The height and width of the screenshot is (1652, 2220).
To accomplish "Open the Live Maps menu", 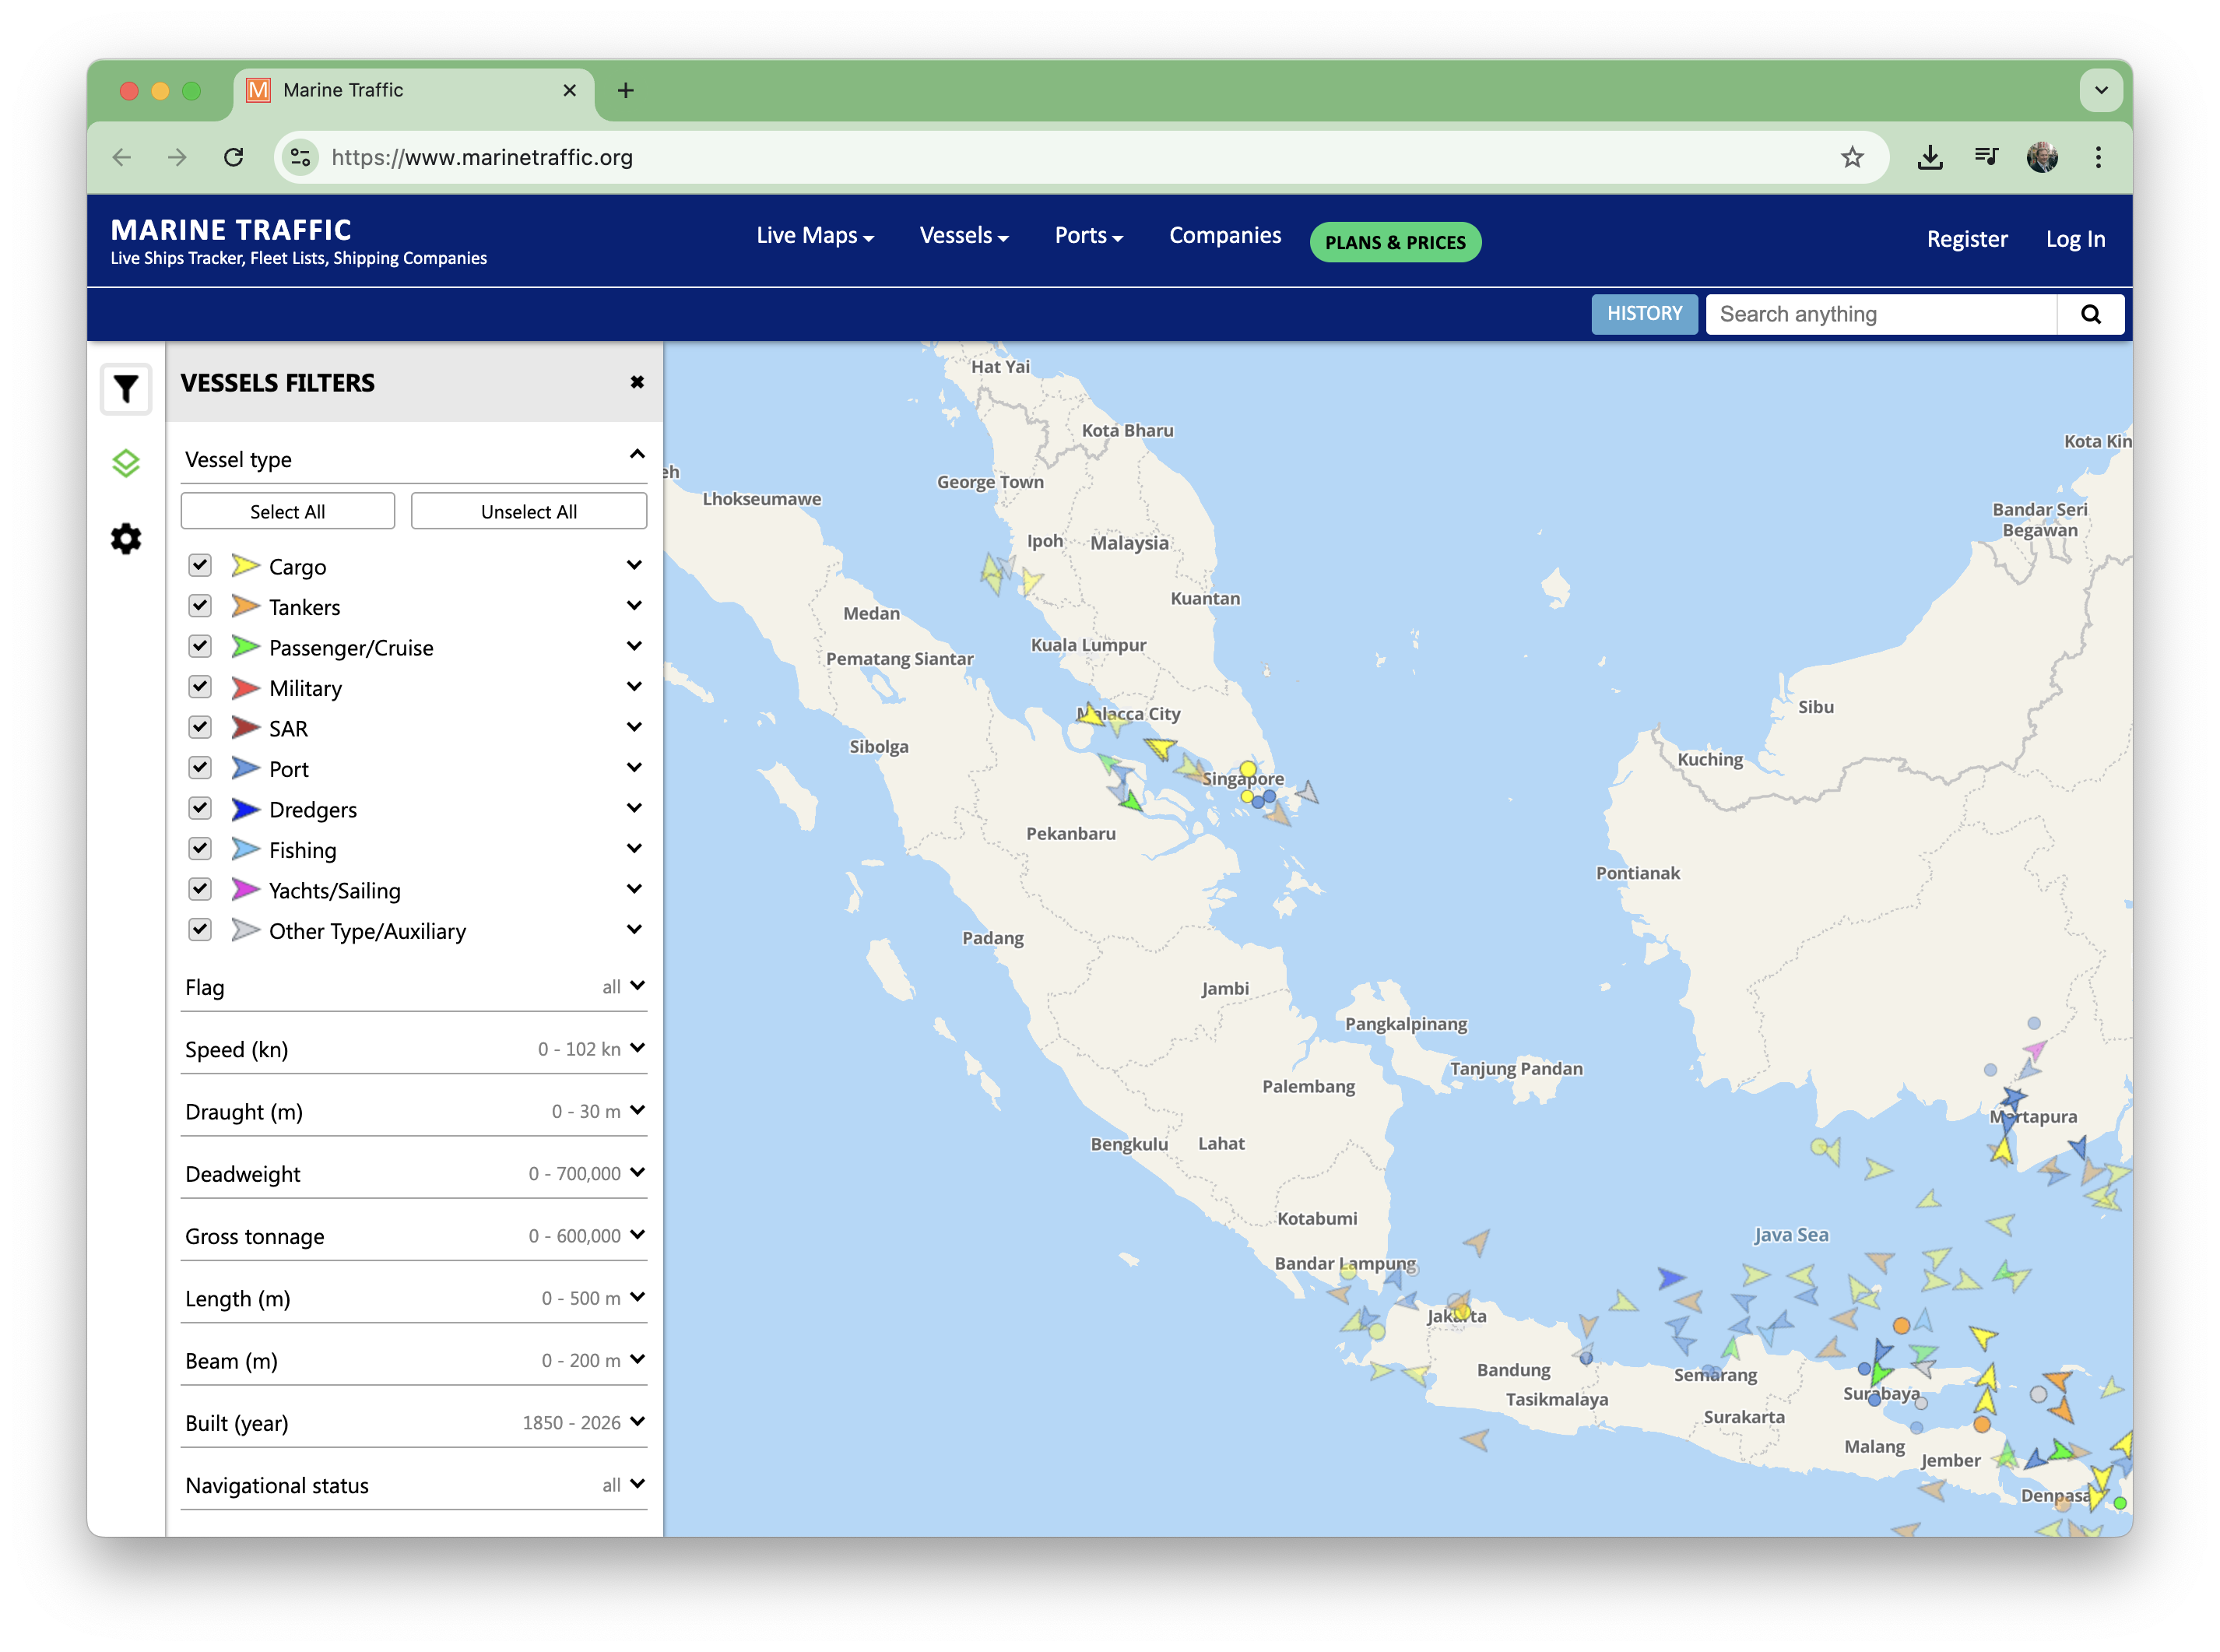I will coord(813,236).
